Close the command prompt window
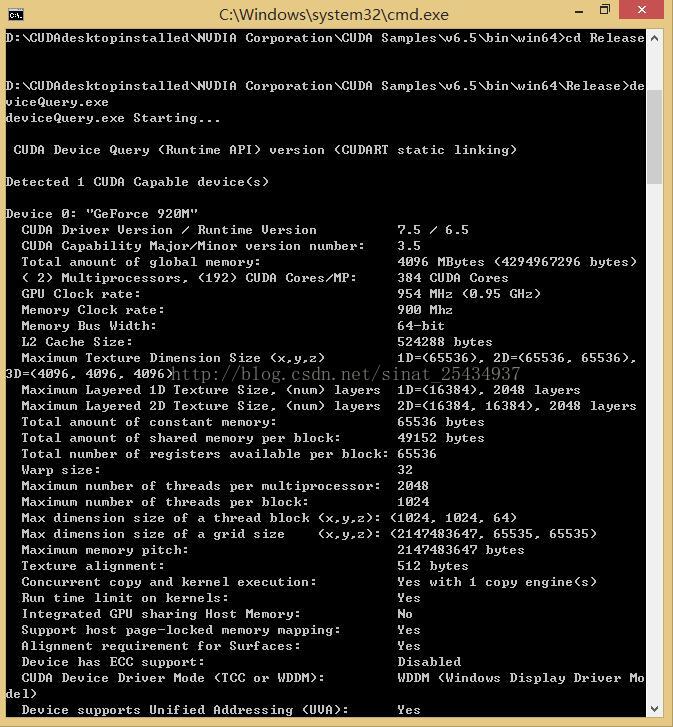This screenshot has width=673, height=727. [641, 10]
